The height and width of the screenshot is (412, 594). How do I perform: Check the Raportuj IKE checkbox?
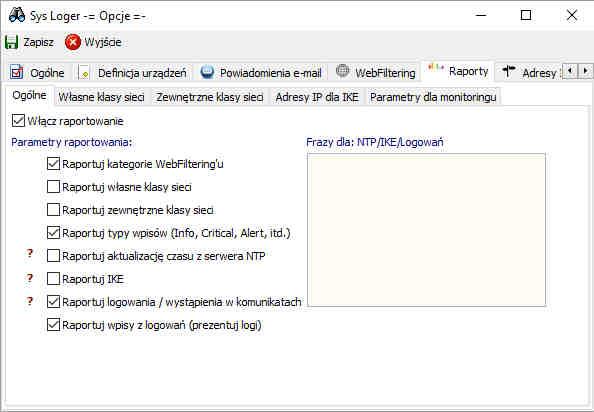(53, 279)
